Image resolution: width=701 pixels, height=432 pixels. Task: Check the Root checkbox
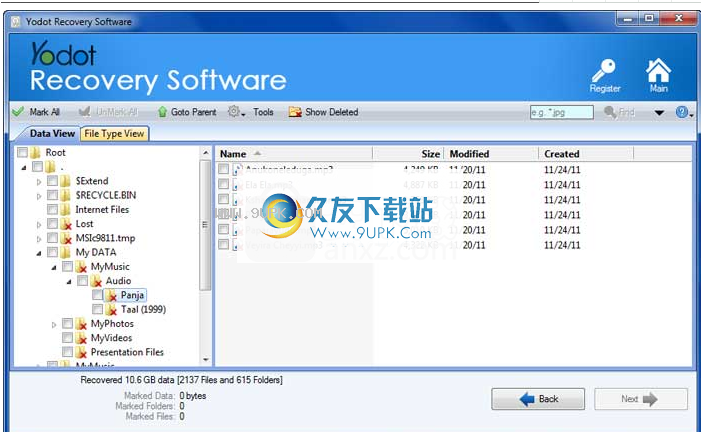pos(22,152)
